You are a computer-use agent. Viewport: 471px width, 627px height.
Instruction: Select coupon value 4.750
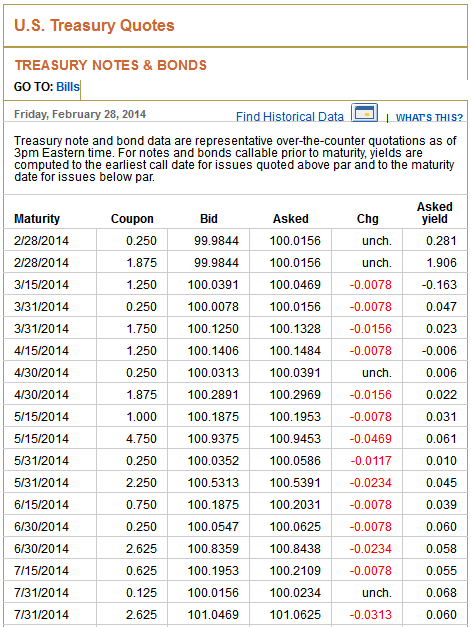pyautogui.click(x=142, y=439)
